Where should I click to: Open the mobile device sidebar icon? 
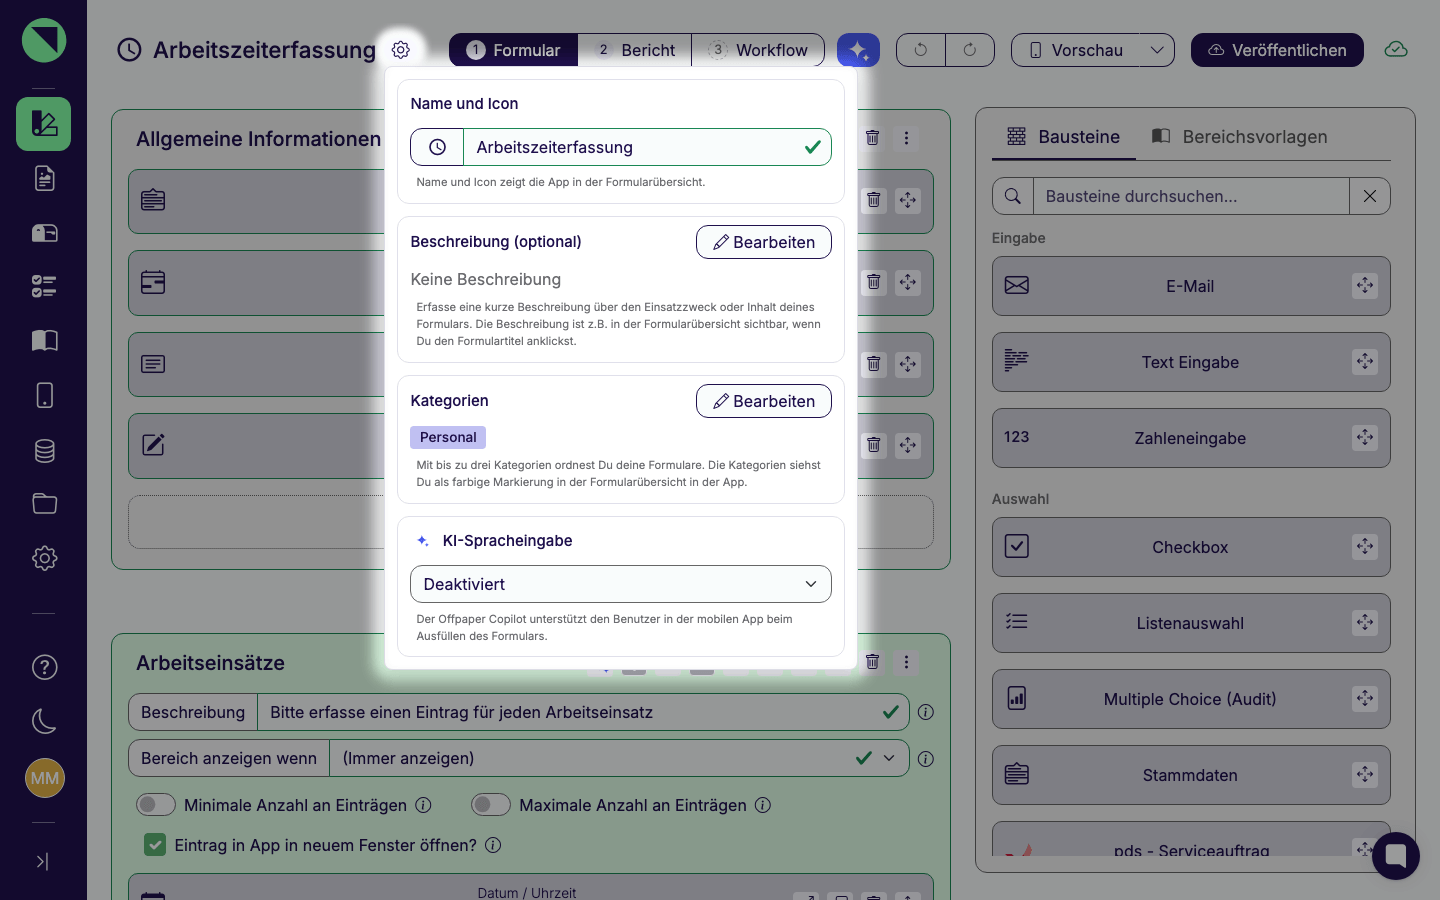tap(44, 395)
